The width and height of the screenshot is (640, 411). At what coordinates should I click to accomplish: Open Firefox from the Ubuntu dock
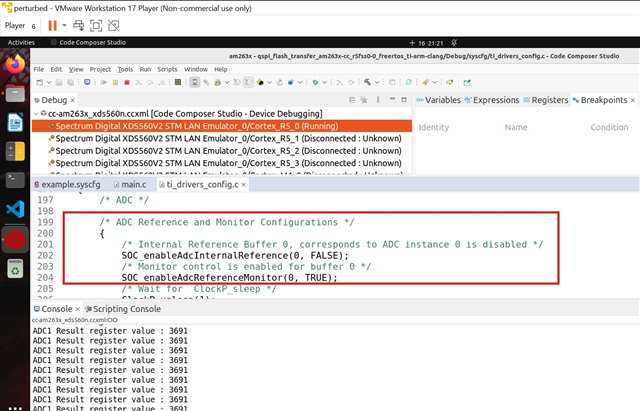point(16,64)
